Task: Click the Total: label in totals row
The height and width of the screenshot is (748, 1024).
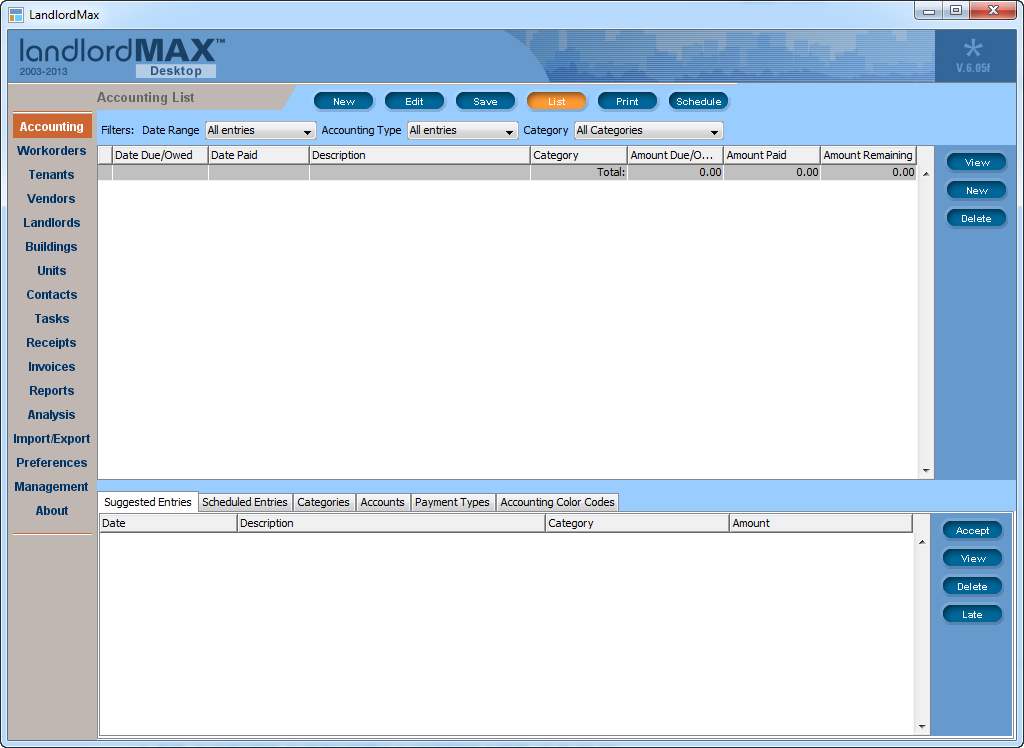Action: [611, 172]
